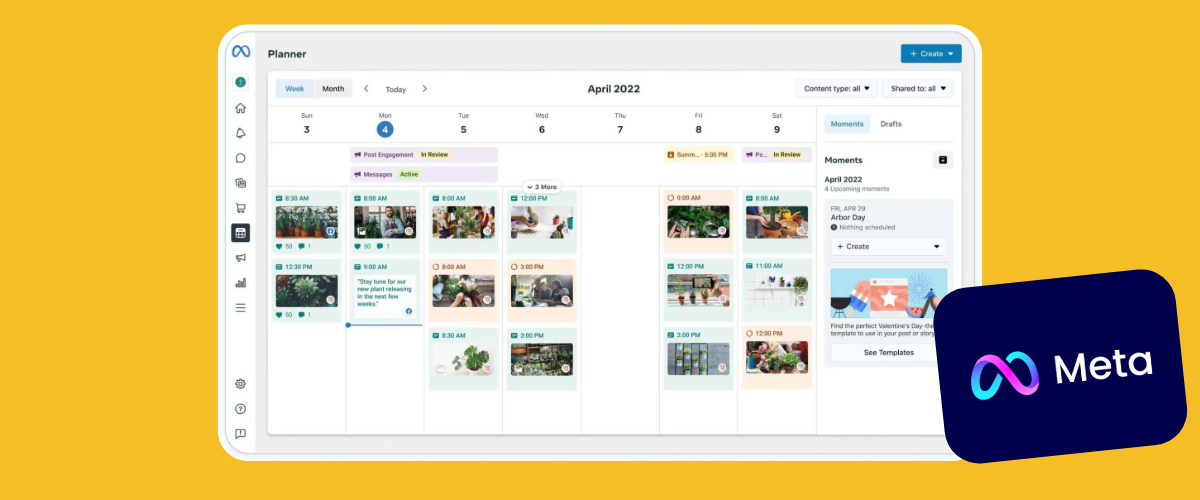Open Friday Summ... 5:00 PM event

[699, 155]
